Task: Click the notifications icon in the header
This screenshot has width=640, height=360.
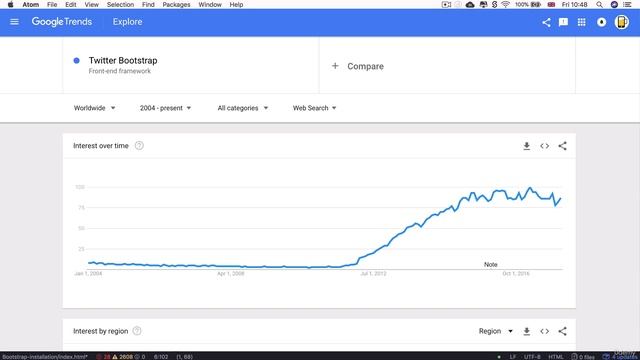Action: pos(602,22)
